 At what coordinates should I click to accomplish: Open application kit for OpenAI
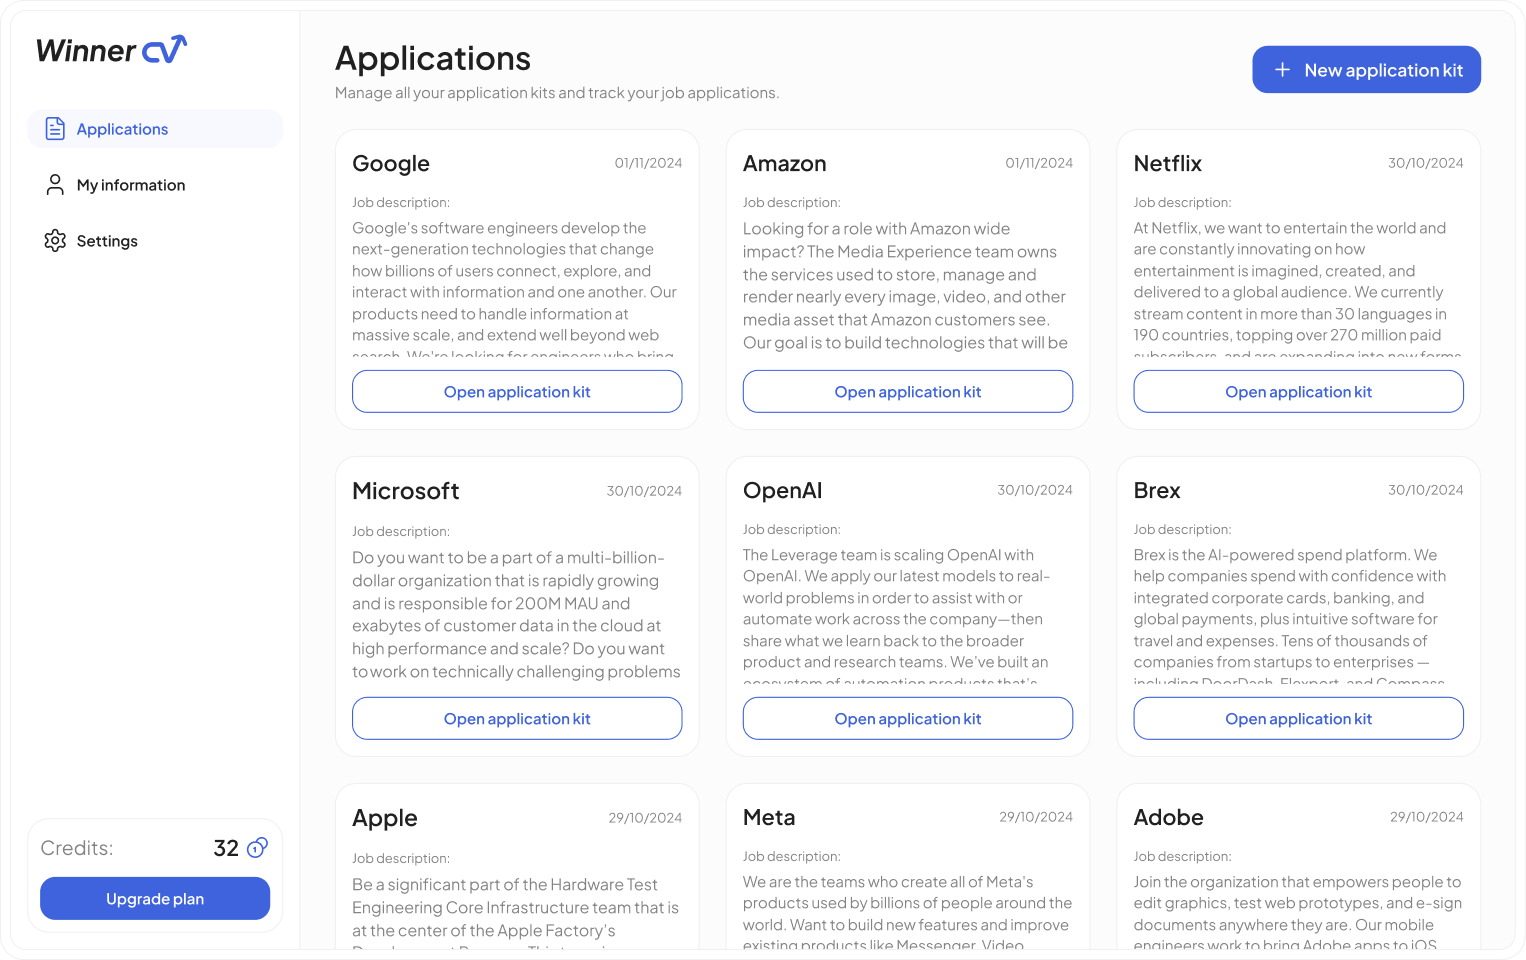pyautogui.click(x=908, y=719)
